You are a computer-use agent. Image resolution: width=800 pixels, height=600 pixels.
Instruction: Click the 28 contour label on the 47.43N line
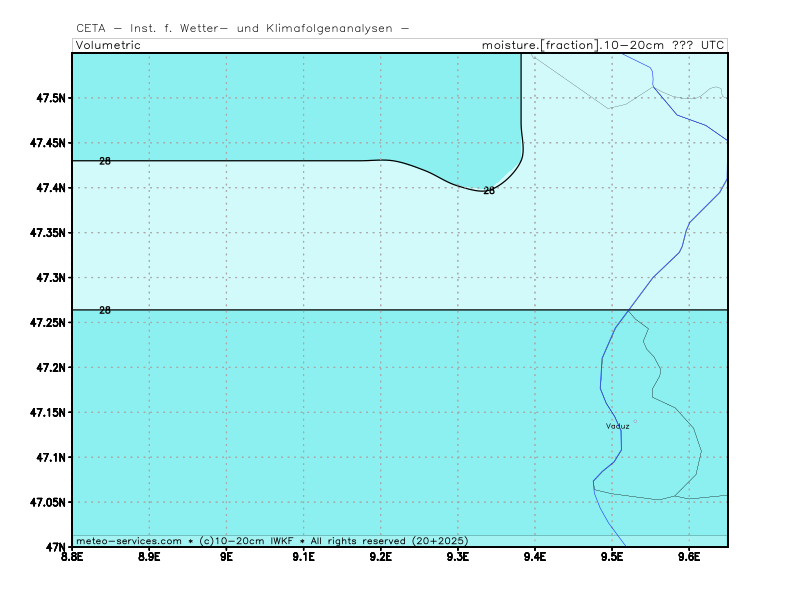105,161
